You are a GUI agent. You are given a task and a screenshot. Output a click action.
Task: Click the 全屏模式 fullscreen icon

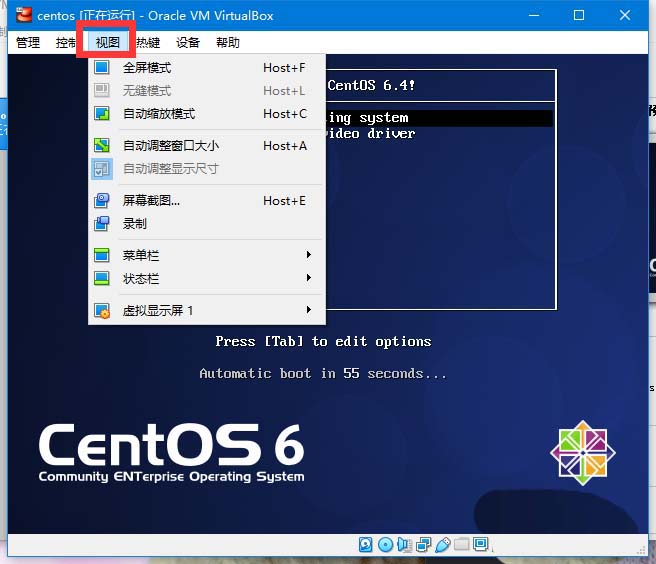(x=102, y=67)
